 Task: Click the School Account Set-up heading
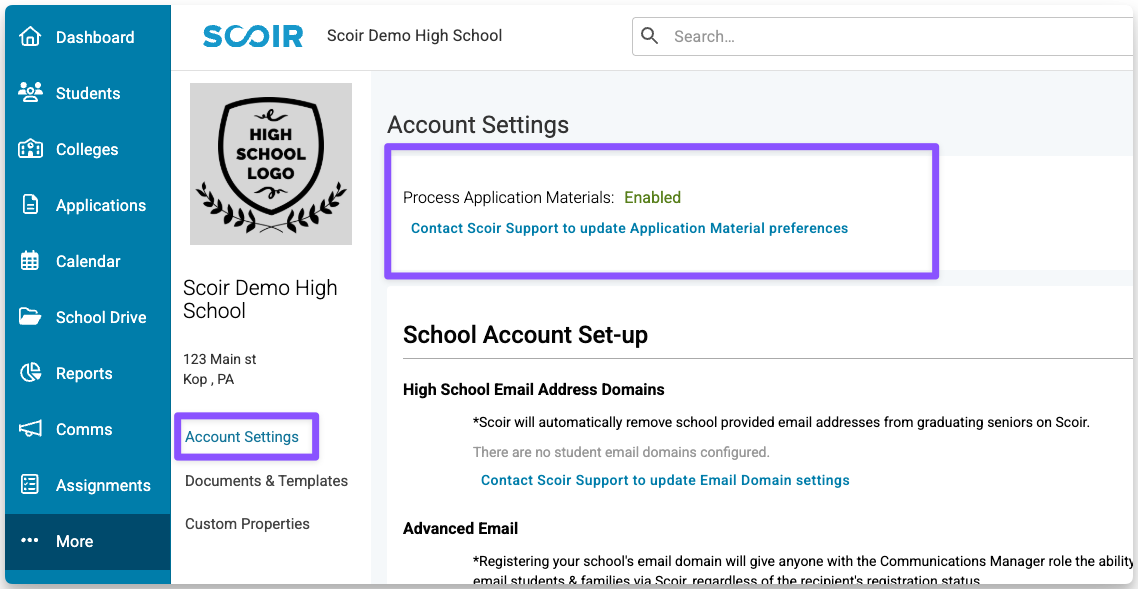525,335
